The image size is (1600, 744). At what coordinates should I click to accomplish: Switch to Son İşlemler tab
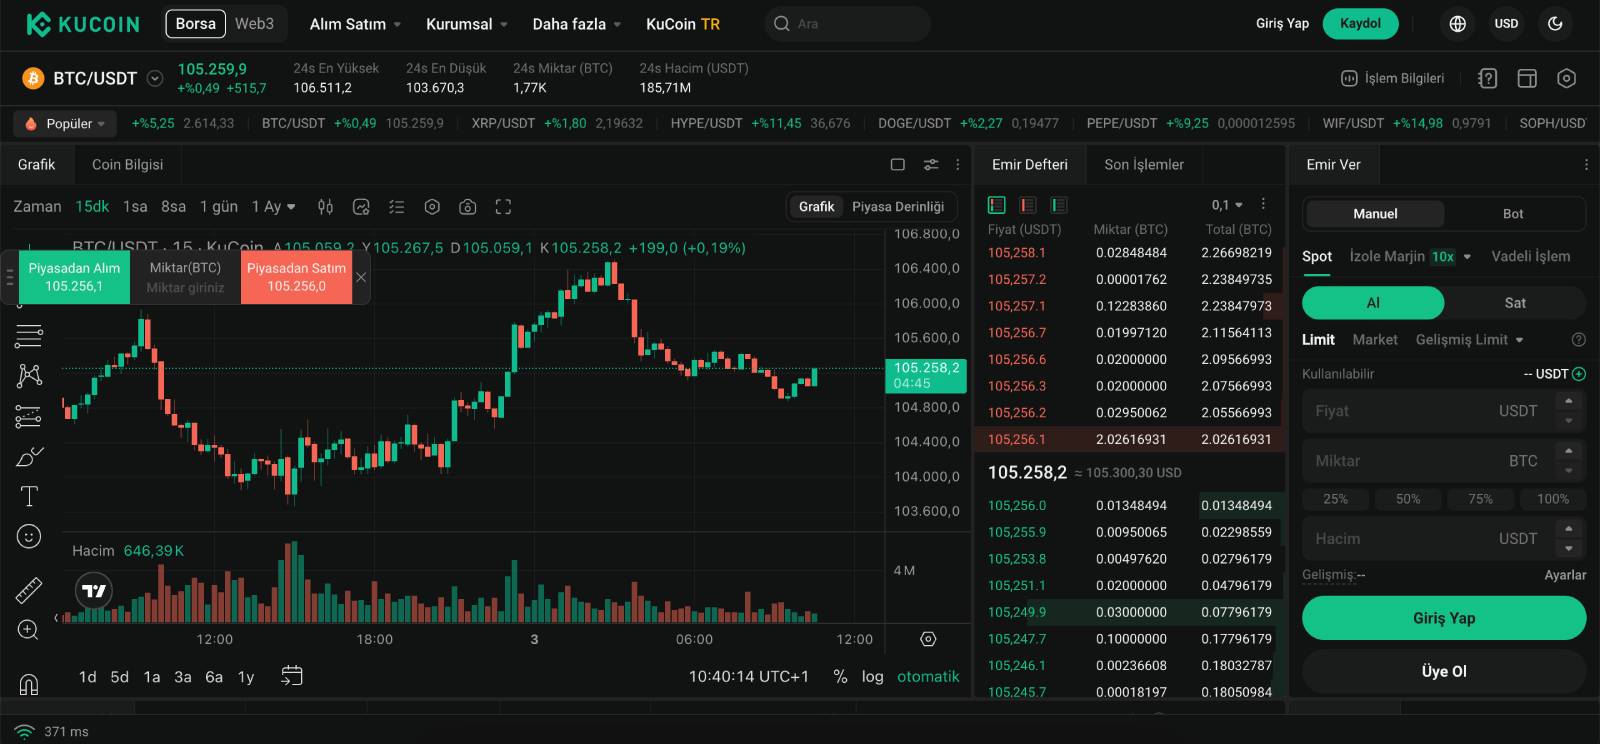point(1144,164)
